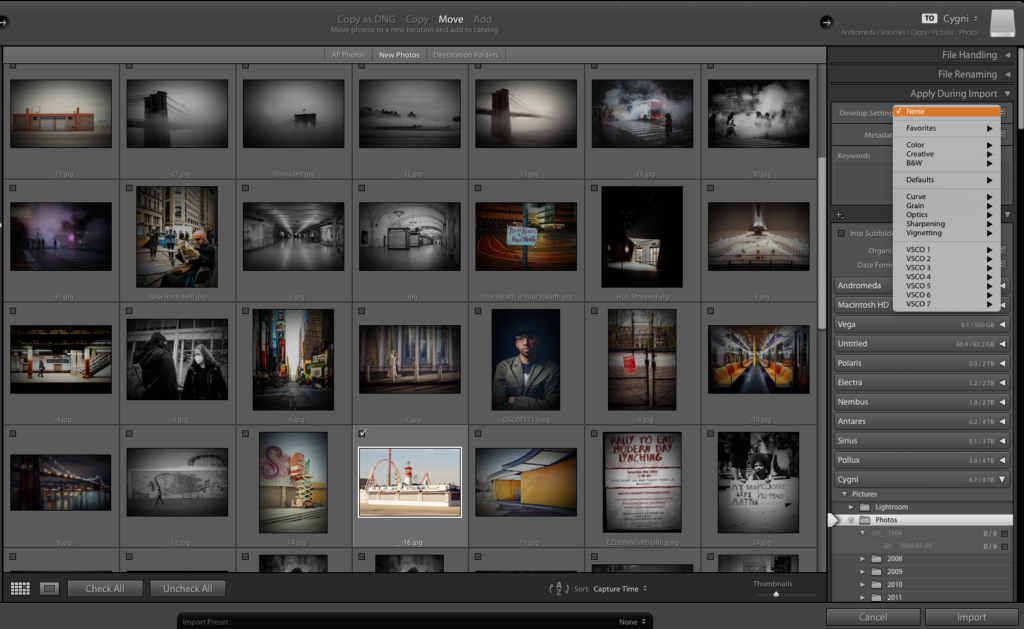The image size is (1024, 629).
Task: Collapse the Apply During Import panel
Action: click(x=1008, y=94)
